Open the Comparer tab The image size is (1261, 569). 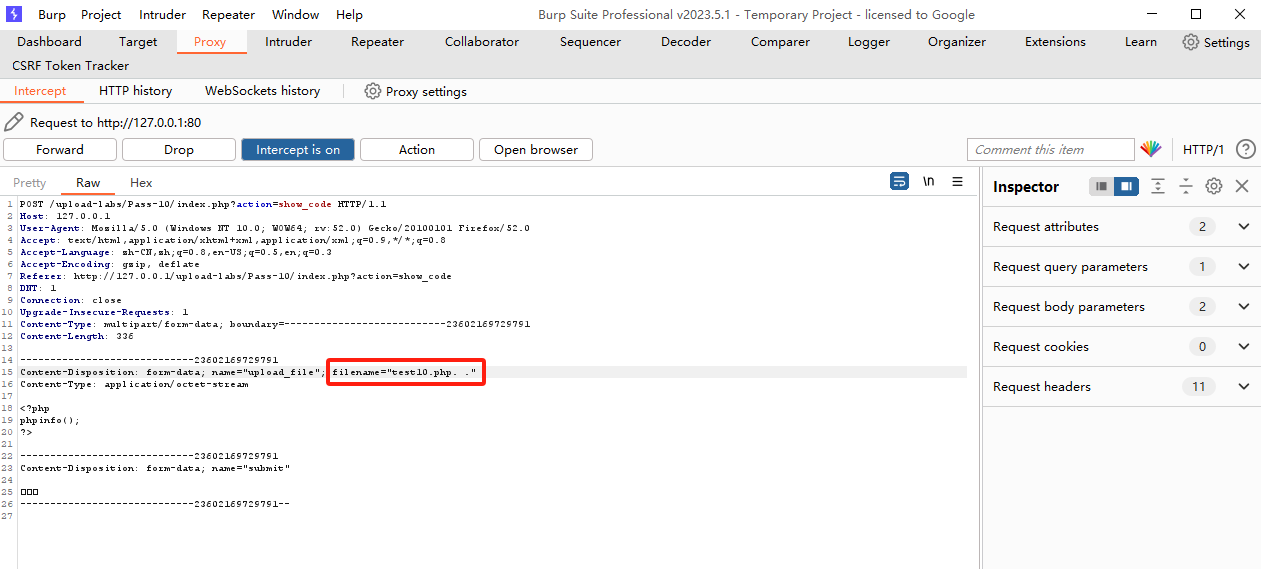(x=781, y=42)
